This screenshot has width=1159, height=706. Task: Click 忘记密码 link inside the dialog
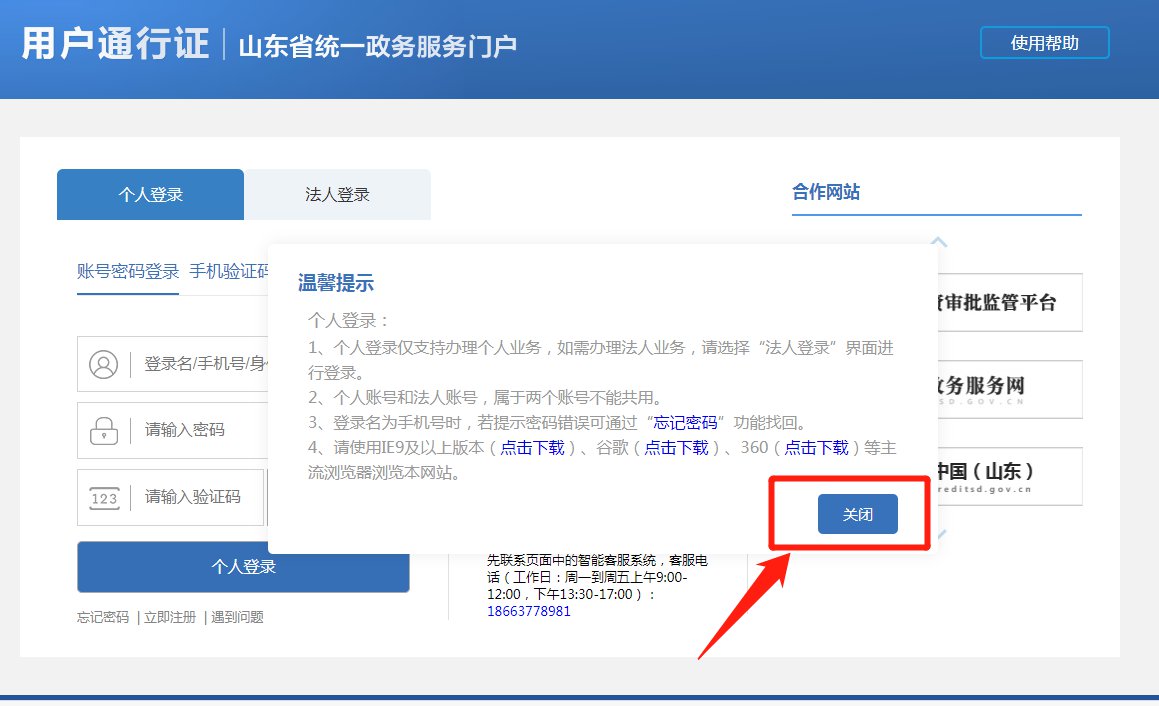click(686, 422)
